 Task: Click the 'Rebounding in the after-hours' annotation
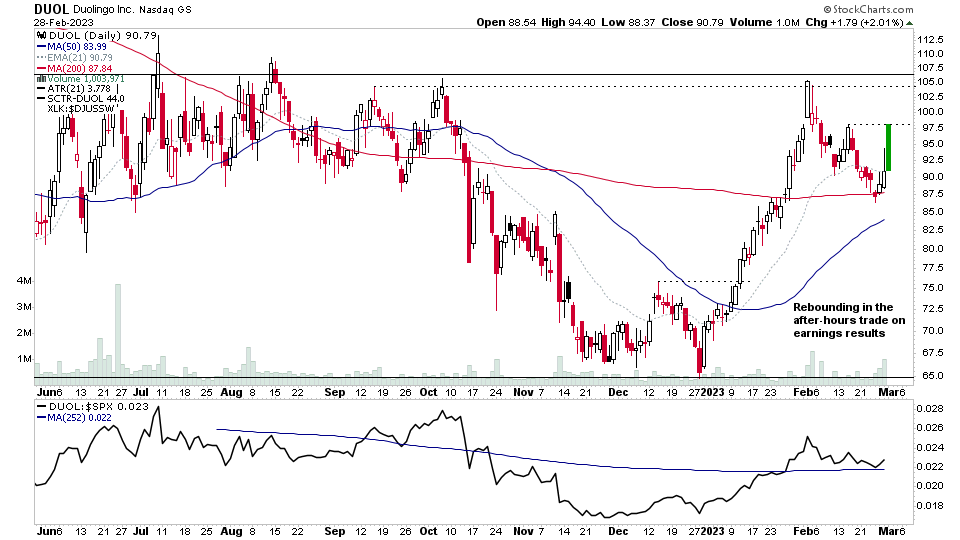click(849, 320)
